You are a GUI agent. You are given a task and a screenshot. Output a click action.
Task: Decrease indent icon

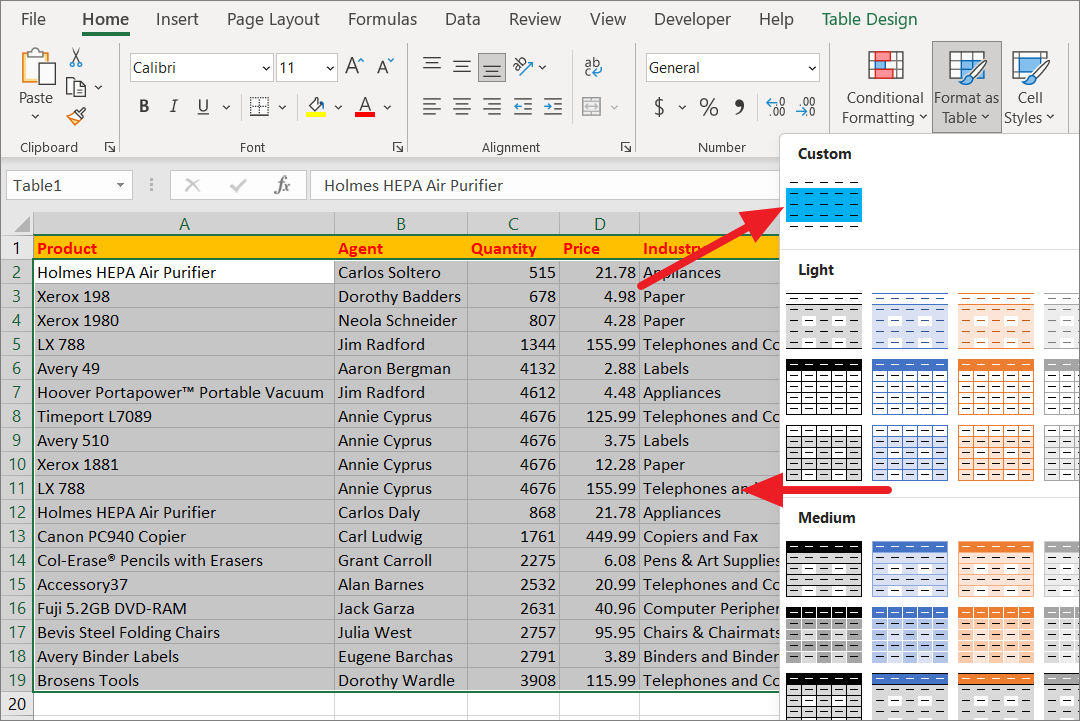523,107
